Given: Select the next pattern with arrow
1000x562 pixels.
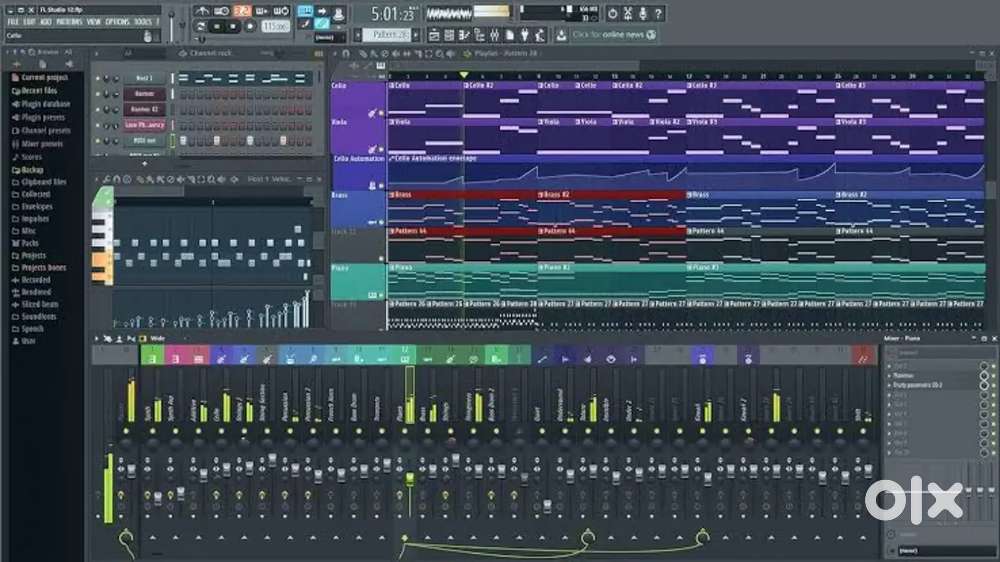Looking at the screenshot, I should coord(415,34).
